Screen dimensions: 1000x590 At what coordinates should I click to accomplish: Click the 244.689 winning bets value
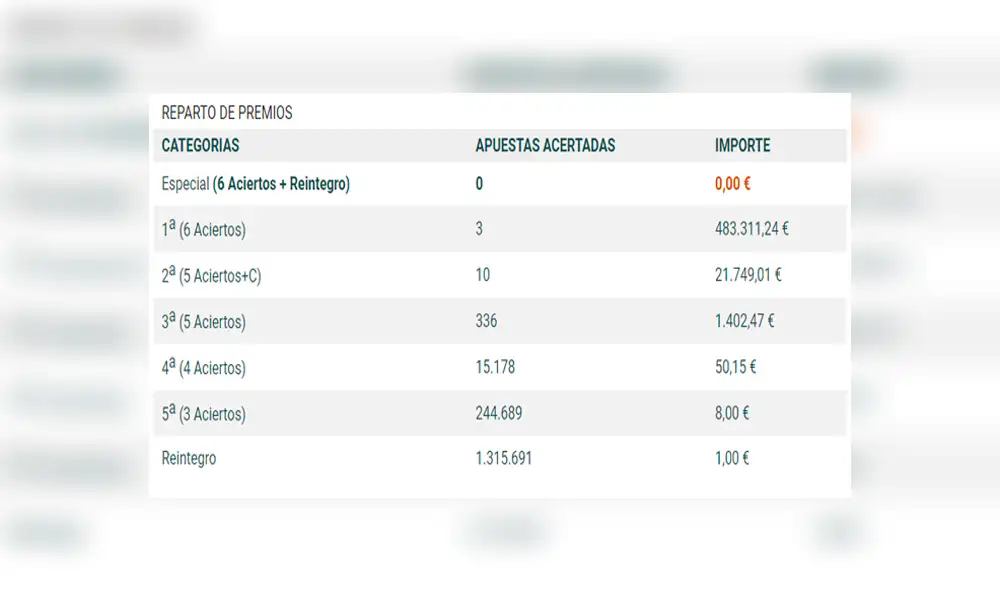point(498,413)
